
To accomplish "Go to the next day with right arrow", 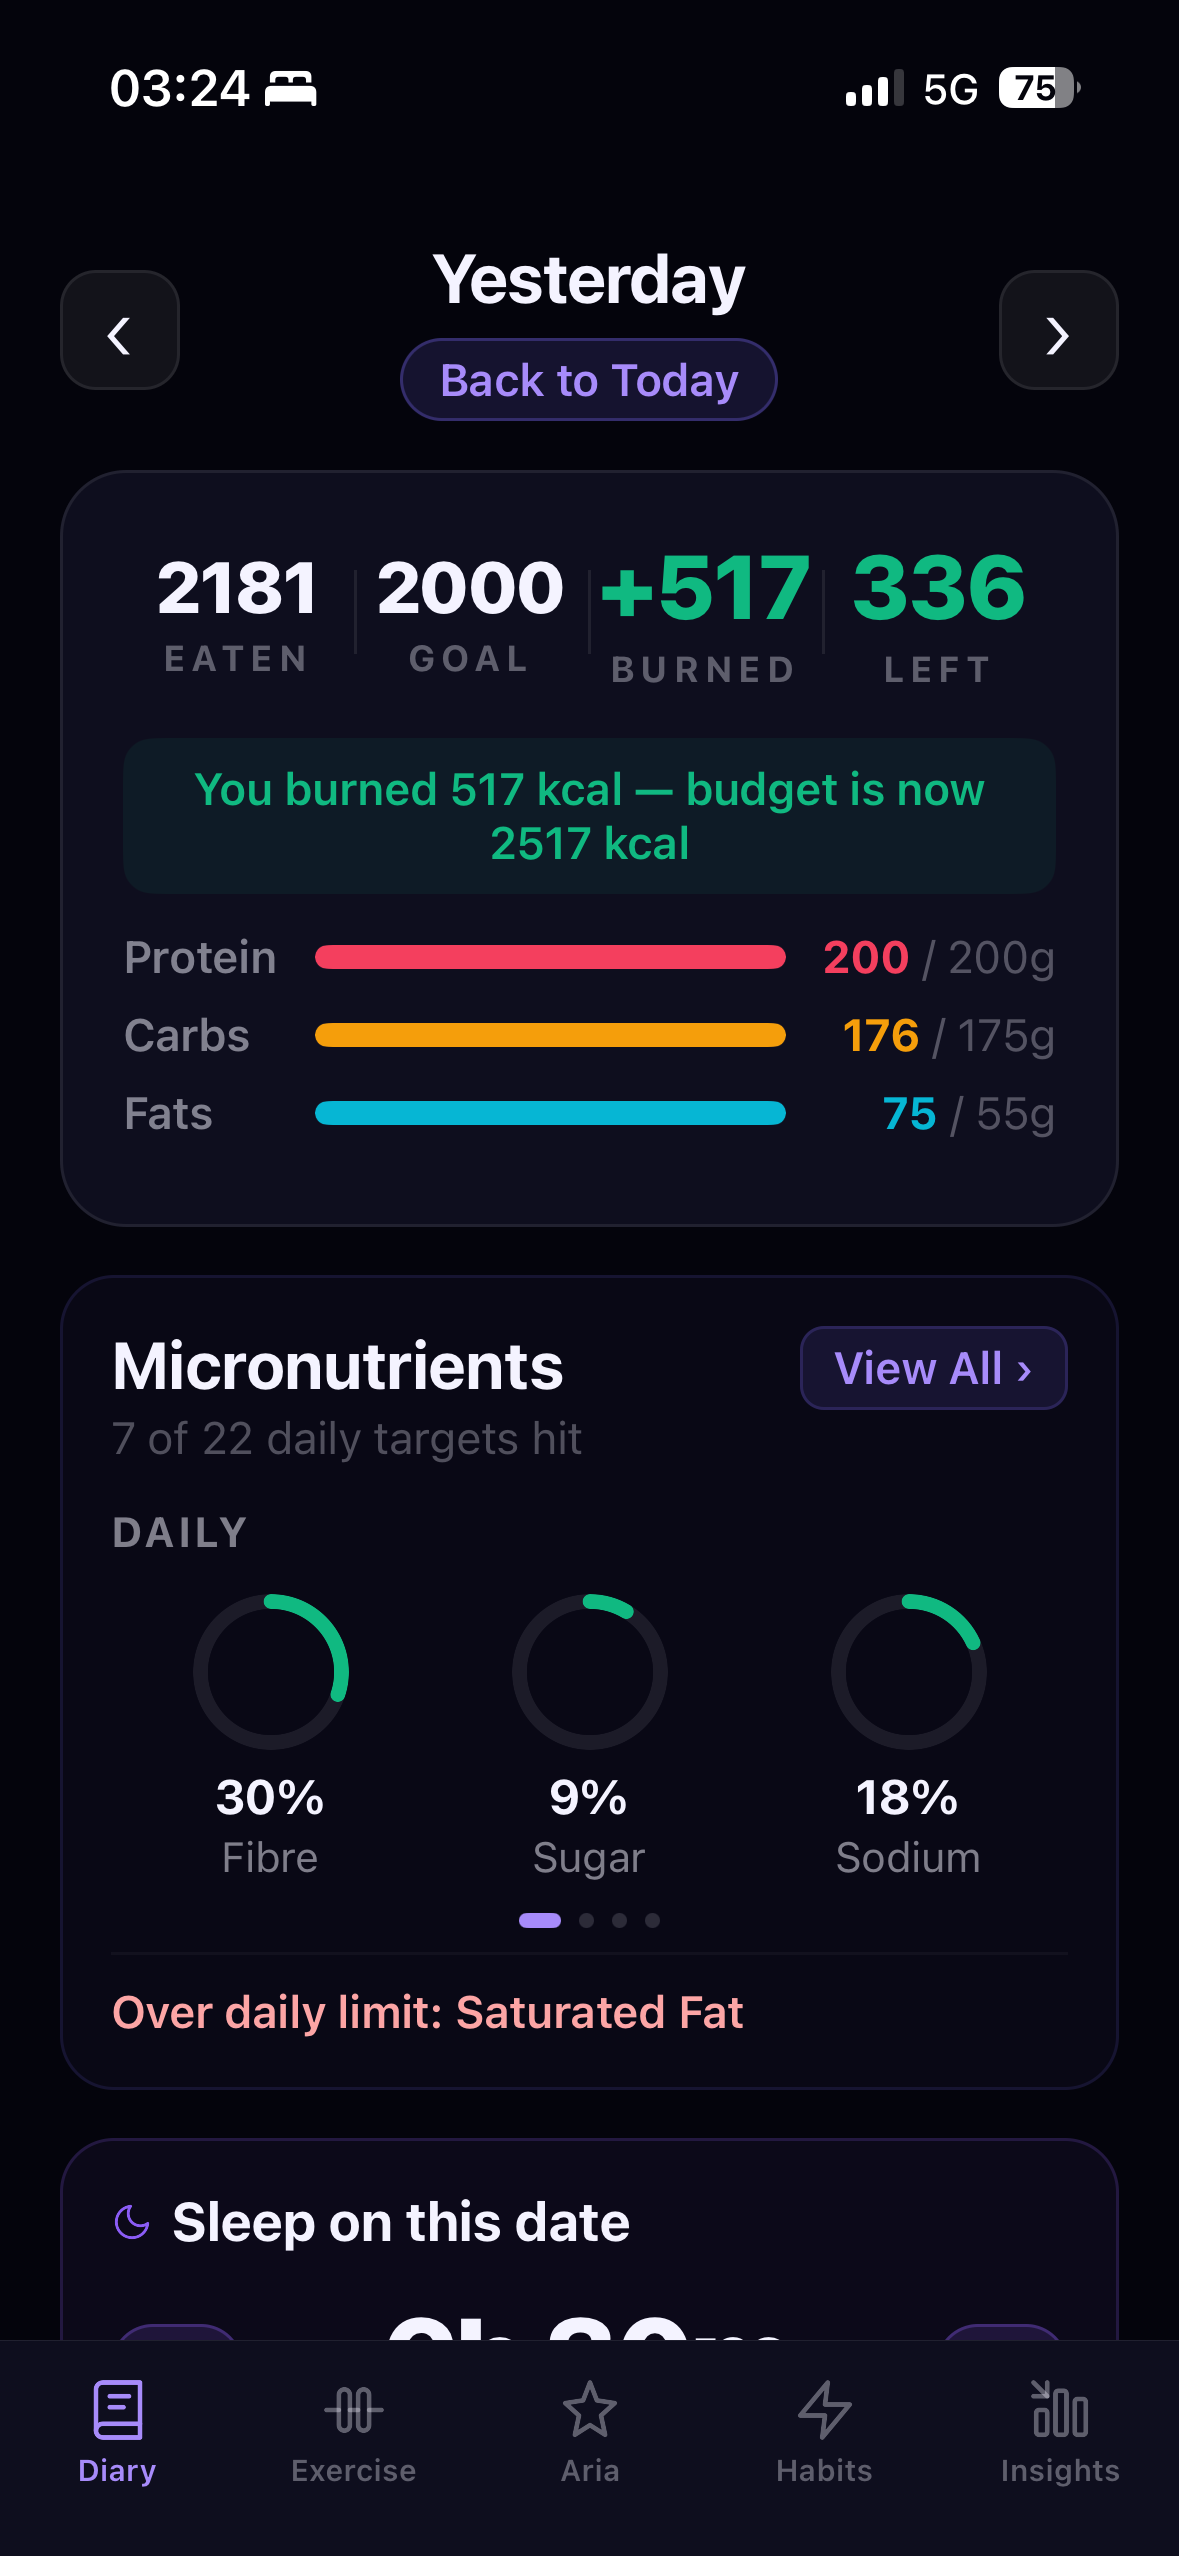I will pyautogui.click(x=1058, y=330).
